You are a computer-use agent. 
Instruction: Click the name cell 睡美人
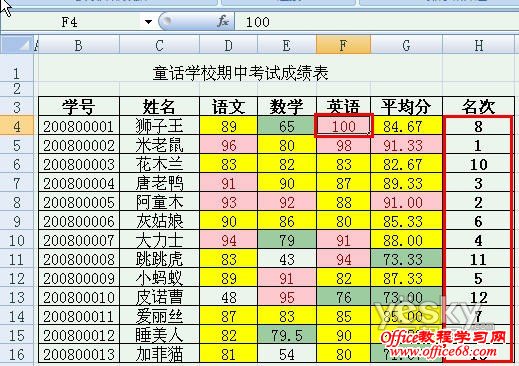click(159, 334)
